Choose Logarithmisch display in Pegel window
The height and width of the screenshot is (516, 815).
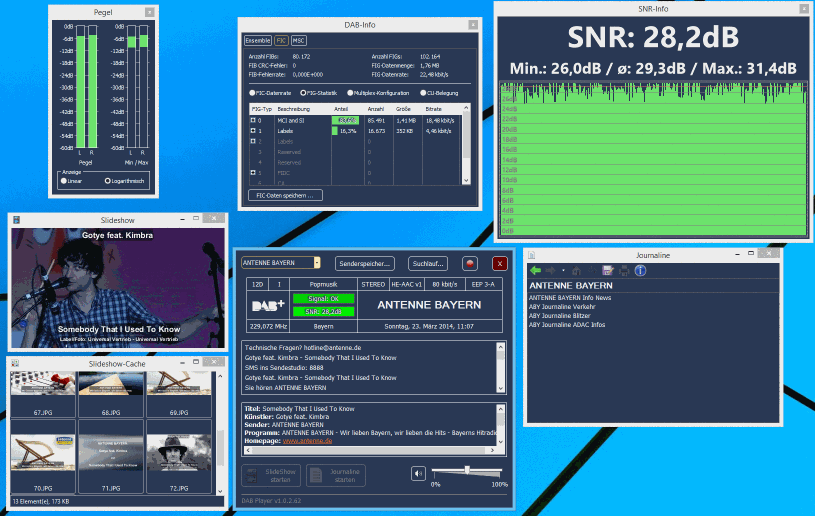(x=108, y=181)
